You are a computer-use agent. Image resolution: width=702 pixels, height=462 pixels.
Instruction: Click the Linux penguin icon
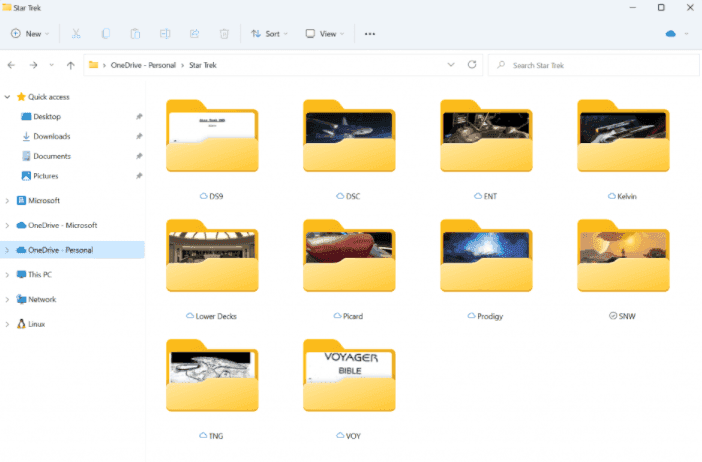21,324
